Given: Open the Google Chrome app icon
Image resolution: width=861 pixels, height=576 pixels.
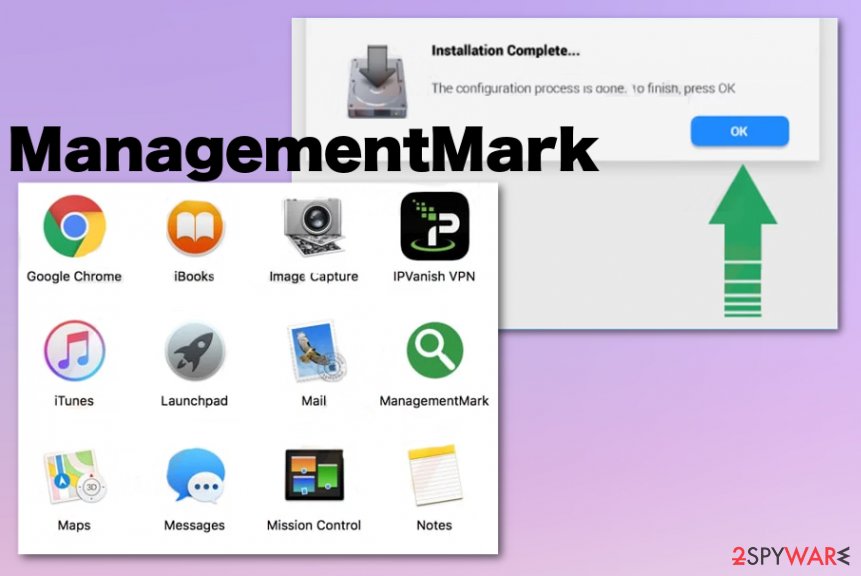Looking at the screenshot, I should click(x=75, y=226).
